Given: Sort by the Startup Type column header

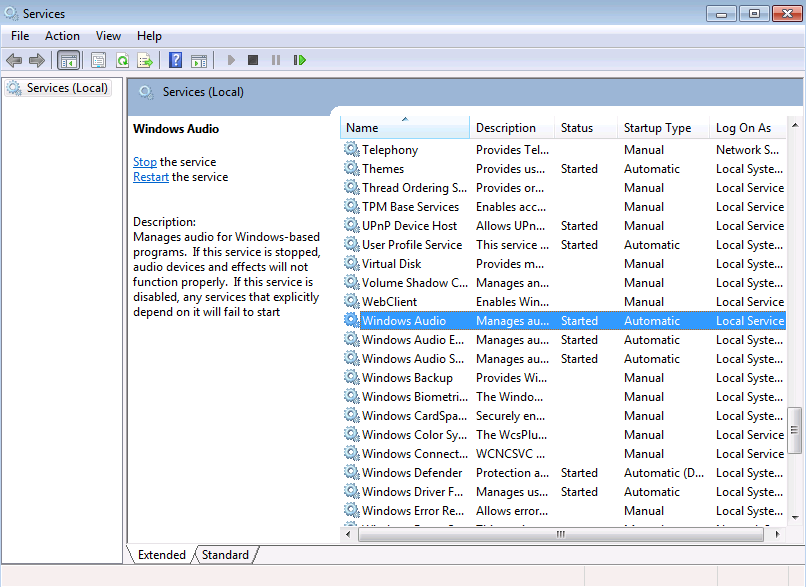Looking at the screenshot, I should [x=663, y=127].
